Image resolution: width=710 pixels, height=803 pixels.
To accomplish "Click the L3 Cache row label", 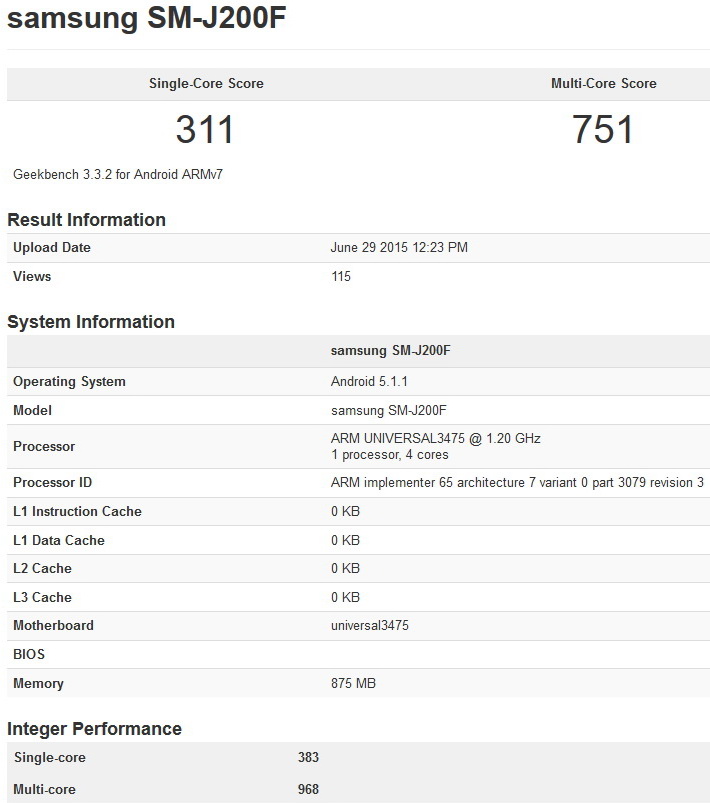I will pyautogui.click(x=42, y=597).
